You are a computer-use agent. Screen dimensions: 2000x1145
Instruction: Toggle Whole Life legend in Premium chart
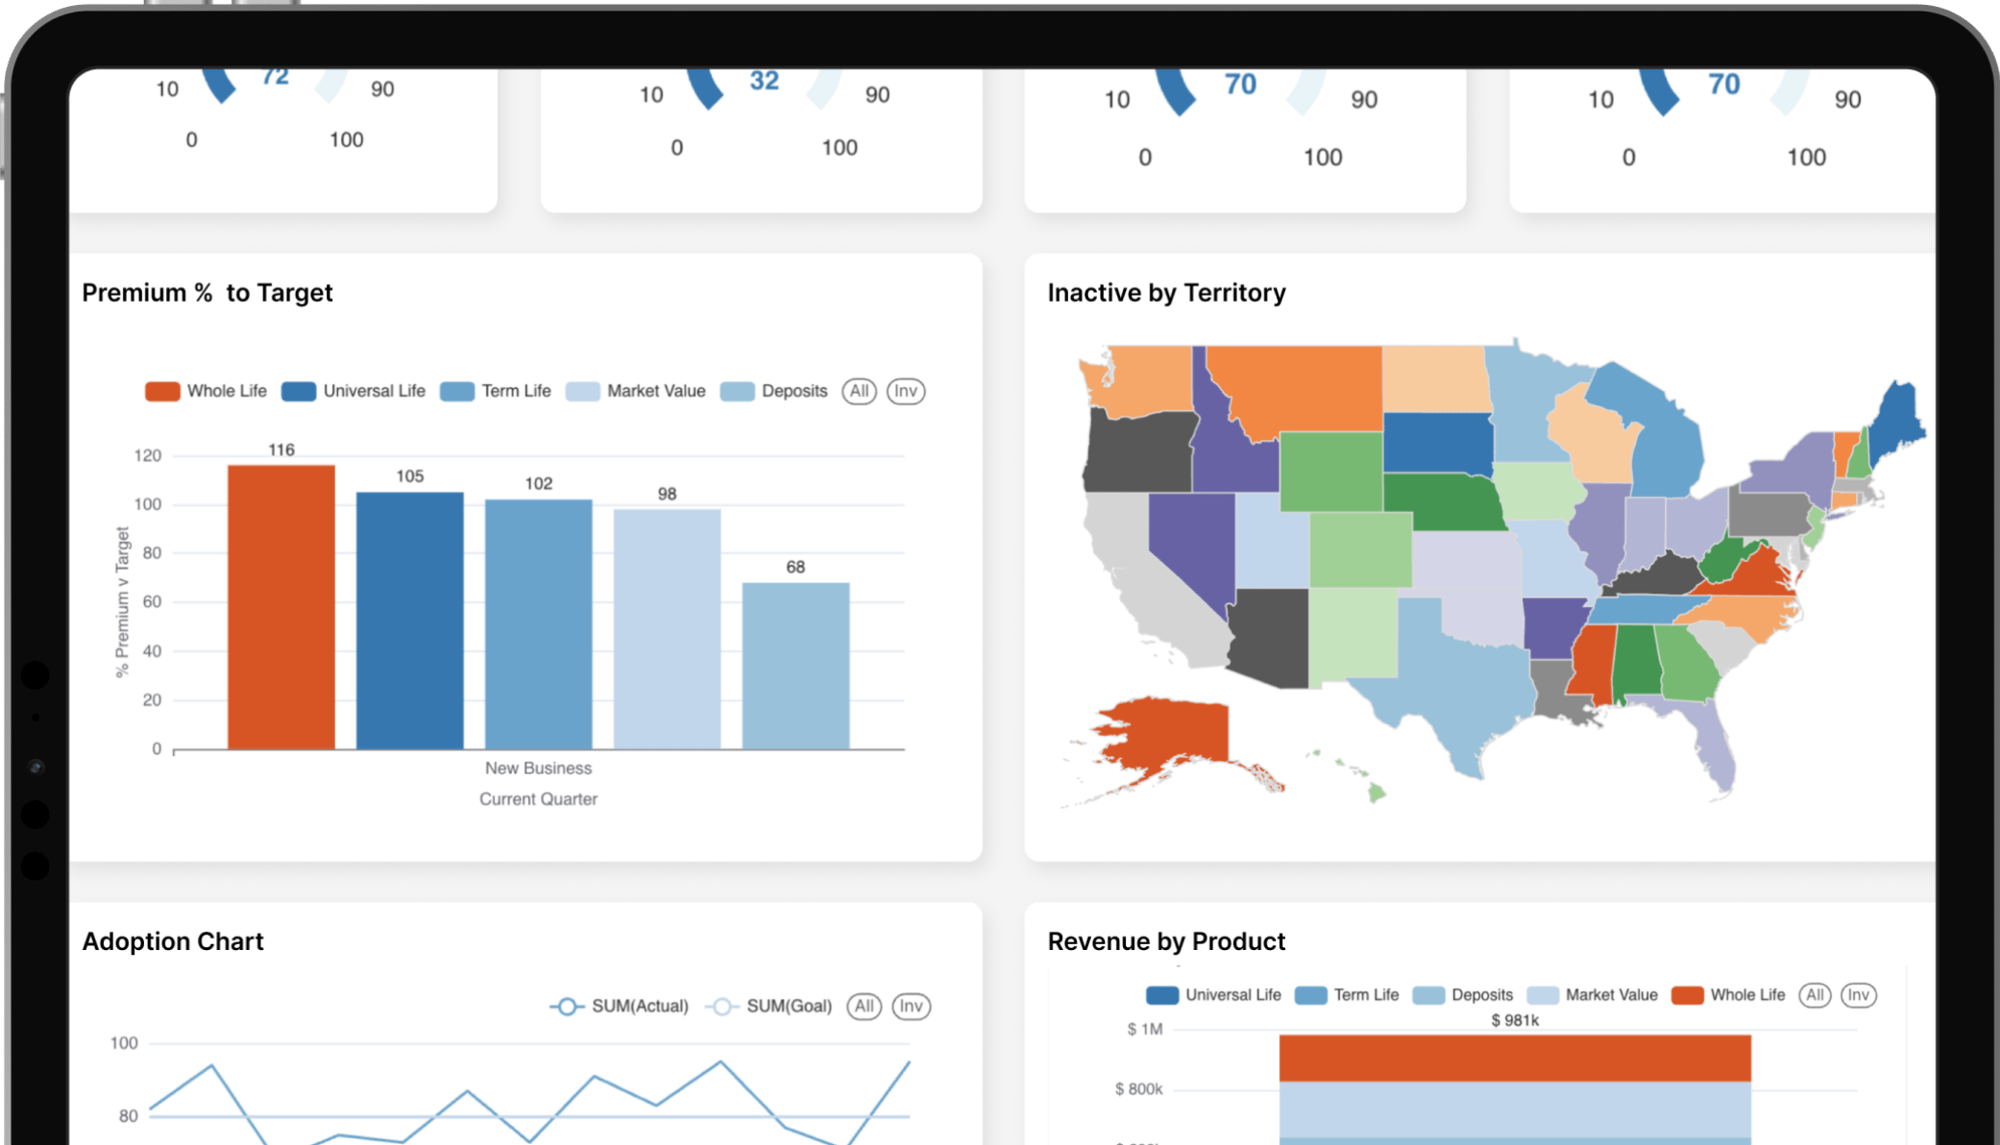click(x=206, y=391)
